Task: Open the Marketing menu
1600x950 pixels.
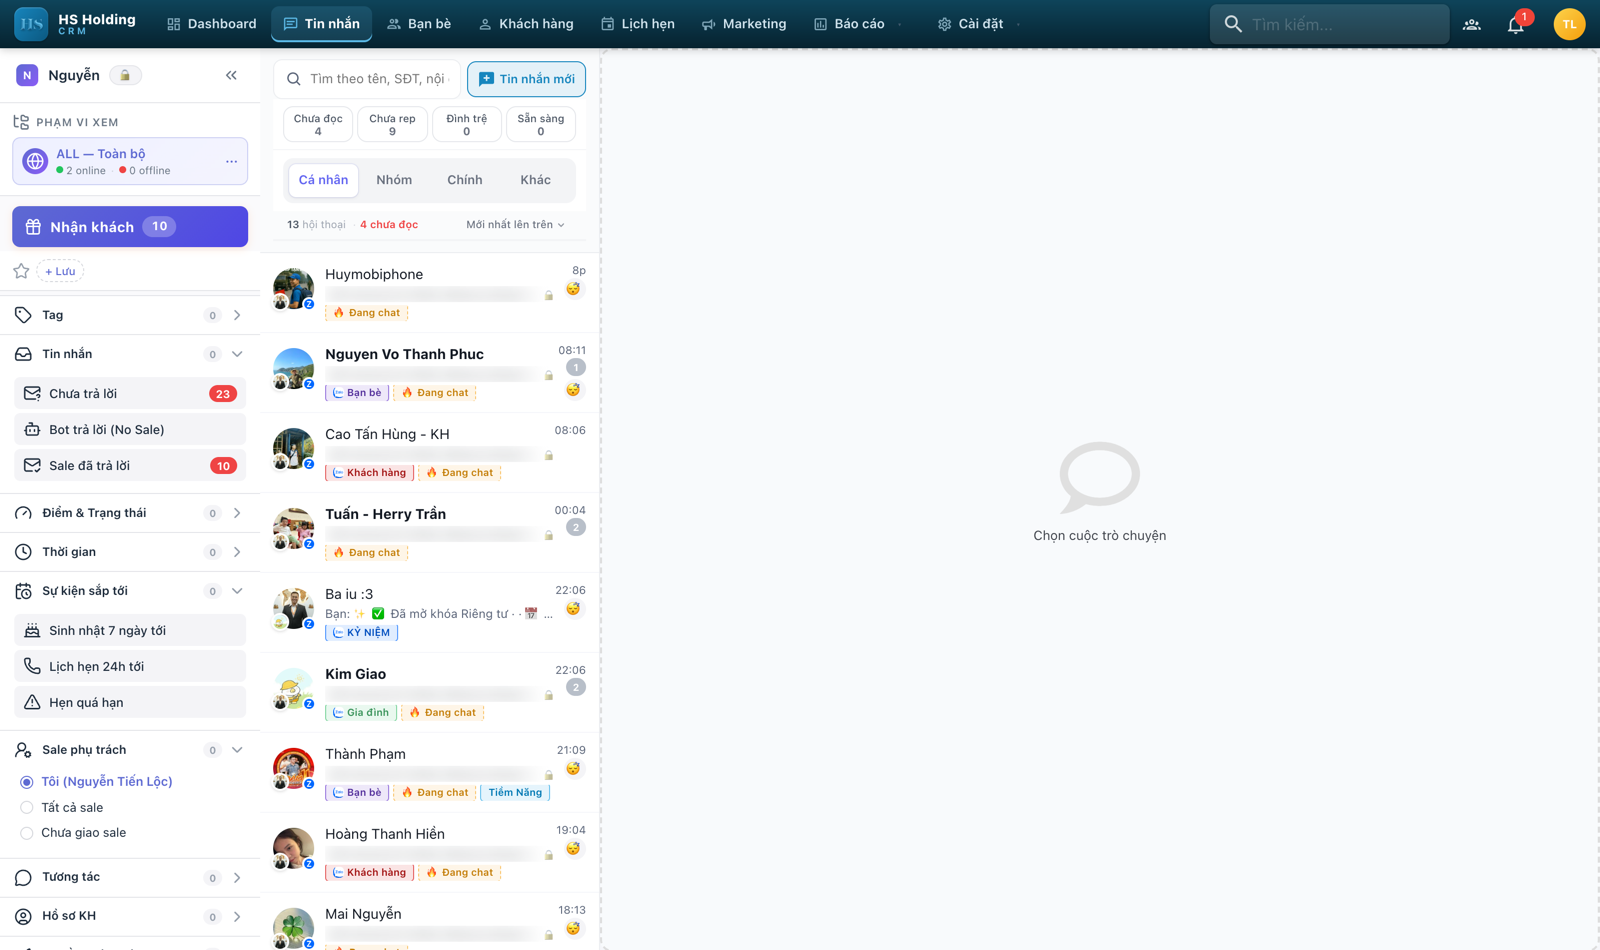Action: point(744,24)
